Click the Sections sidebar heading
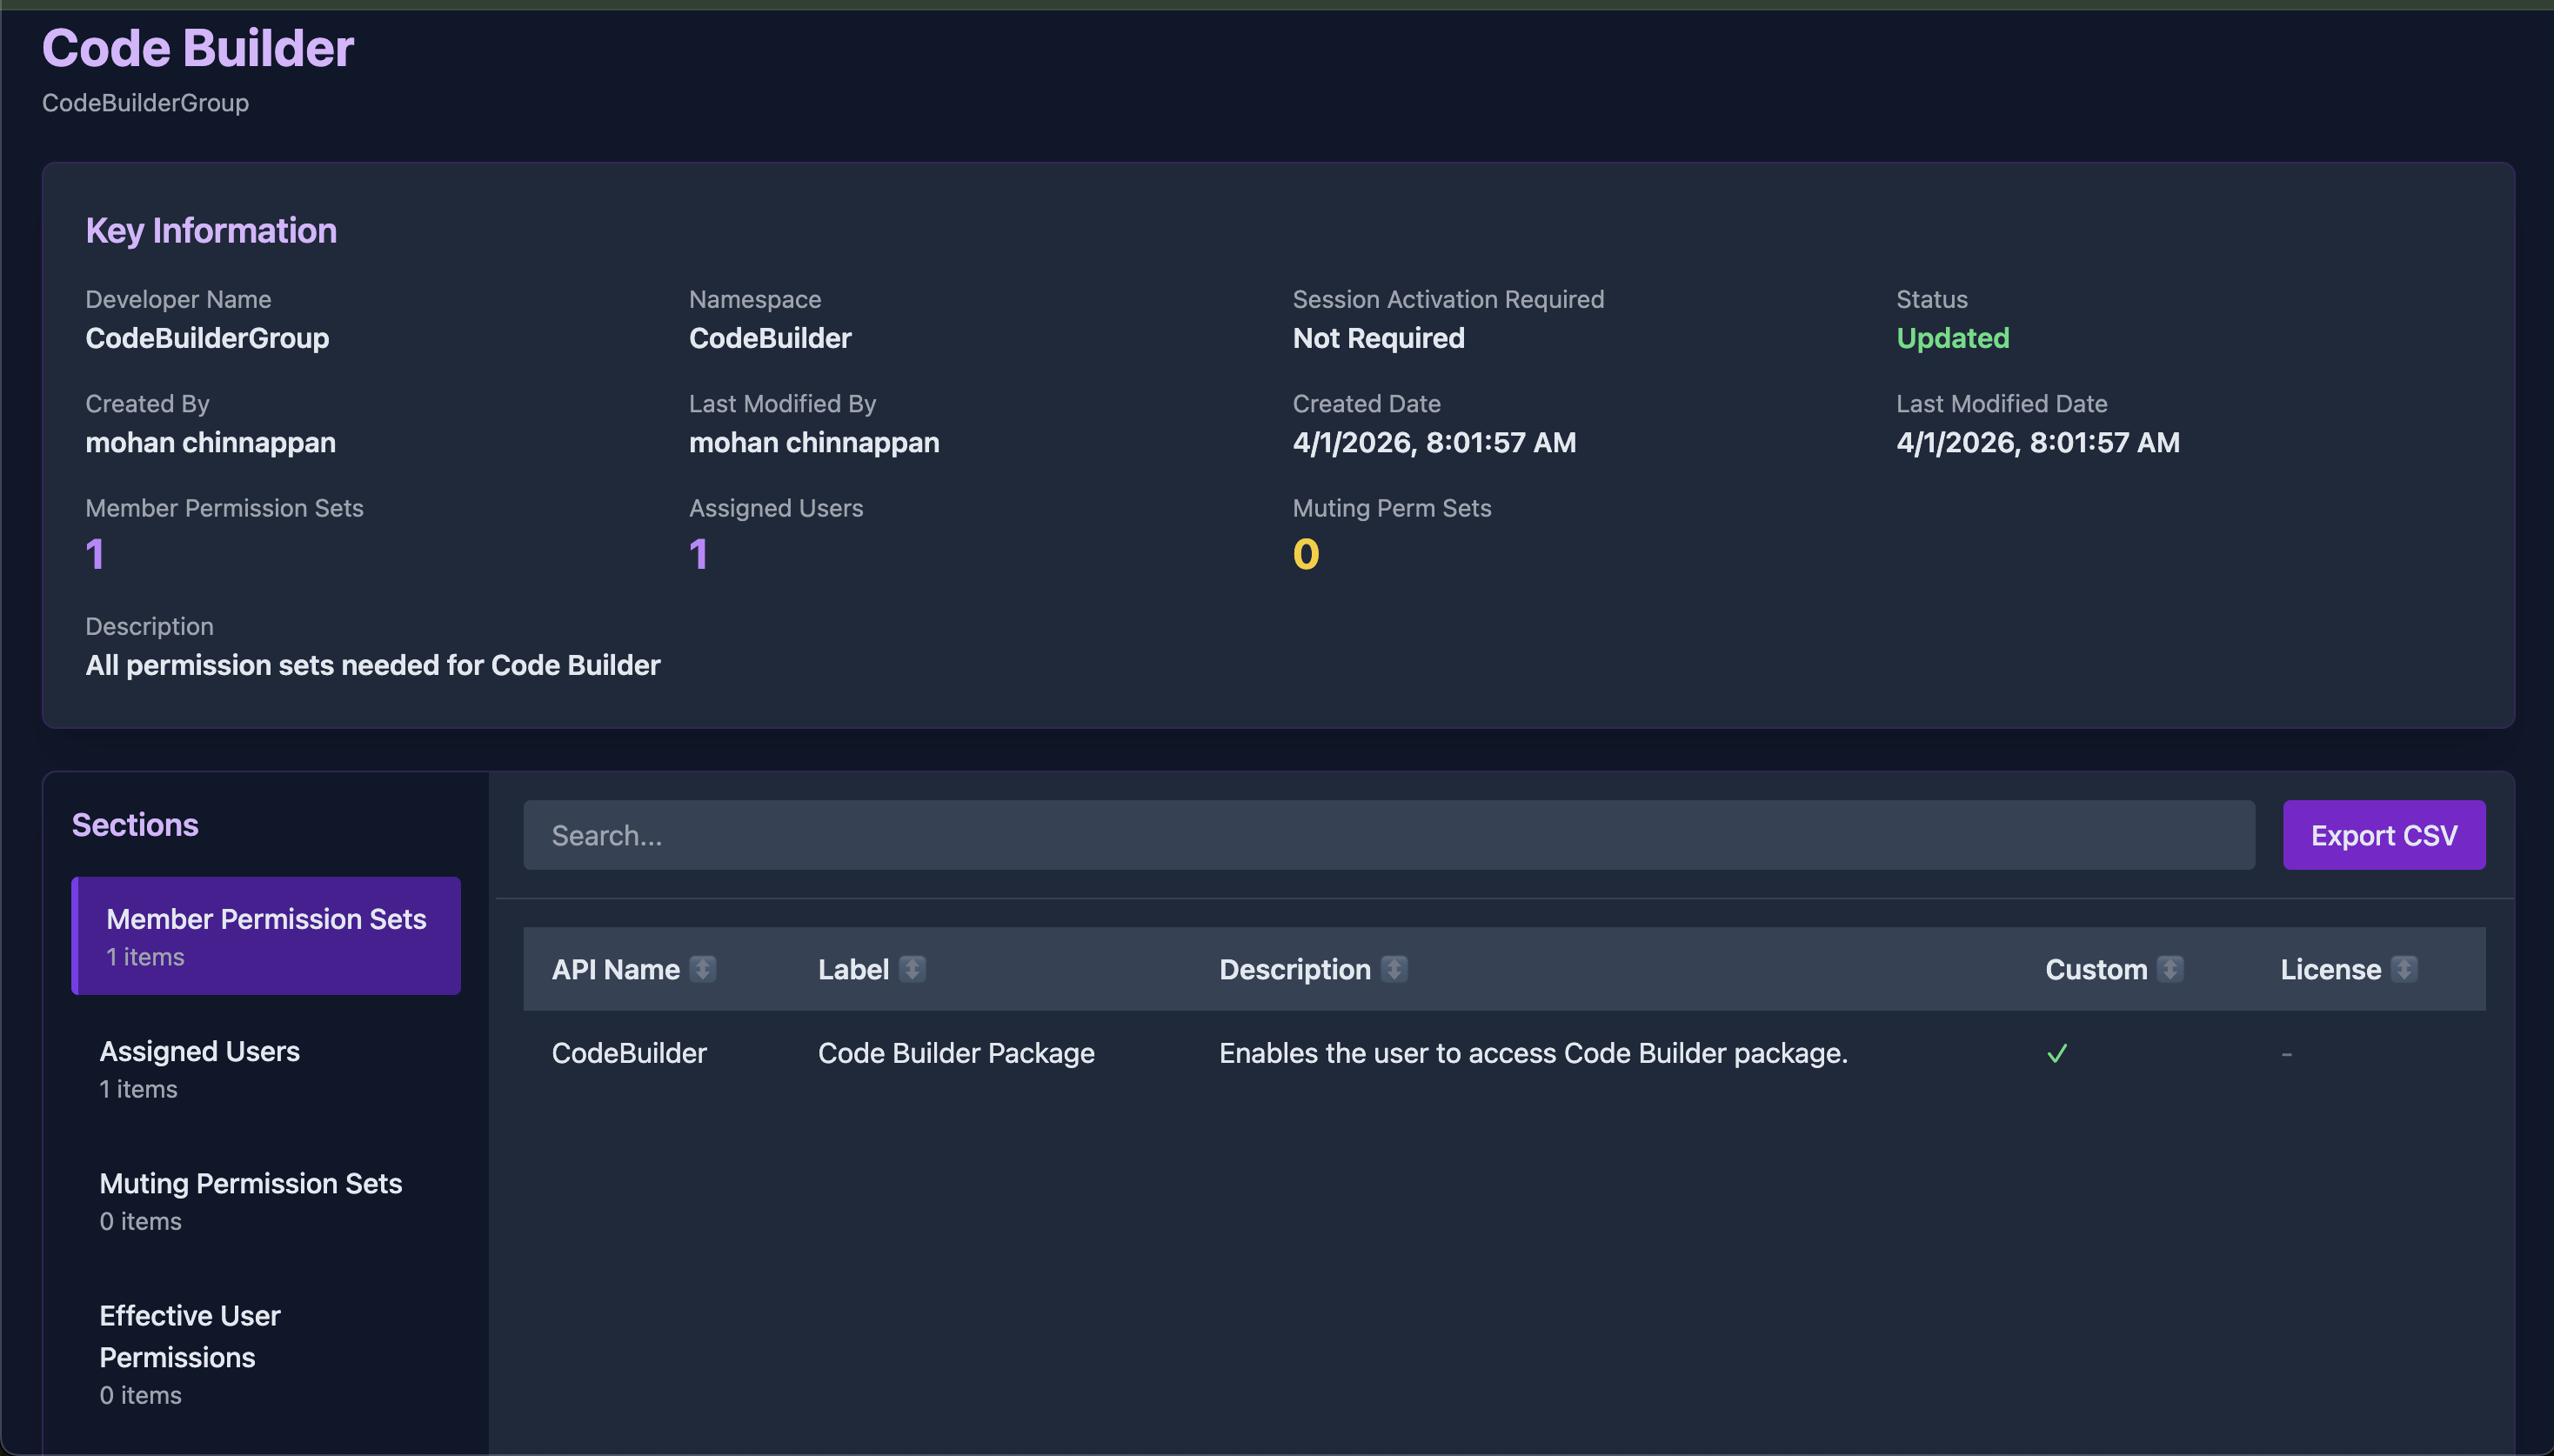Viewport: 2554px width, 1456px height. [x=135, y=825]
